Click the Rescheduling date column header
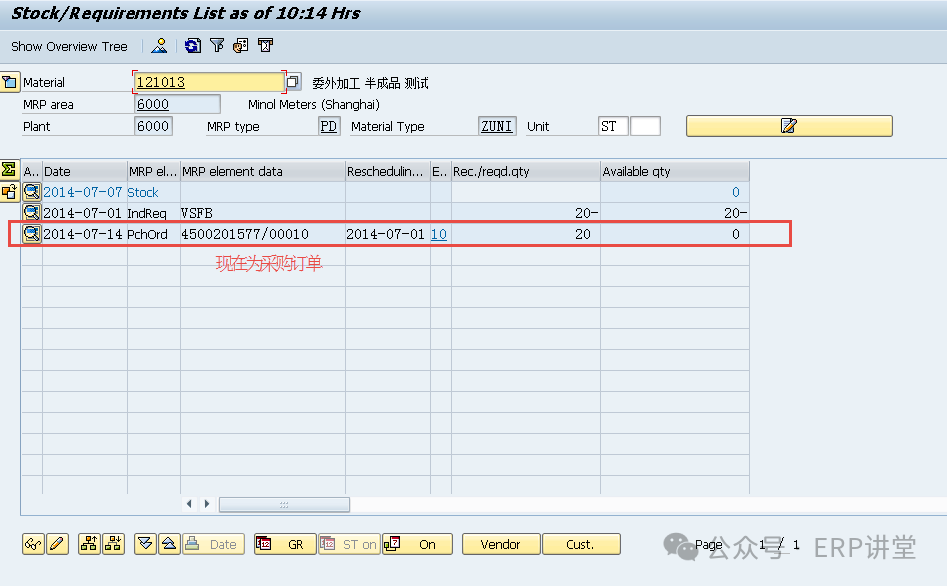Screen dimensions: 947x586 pyautogui.click(x=387, y=172)
